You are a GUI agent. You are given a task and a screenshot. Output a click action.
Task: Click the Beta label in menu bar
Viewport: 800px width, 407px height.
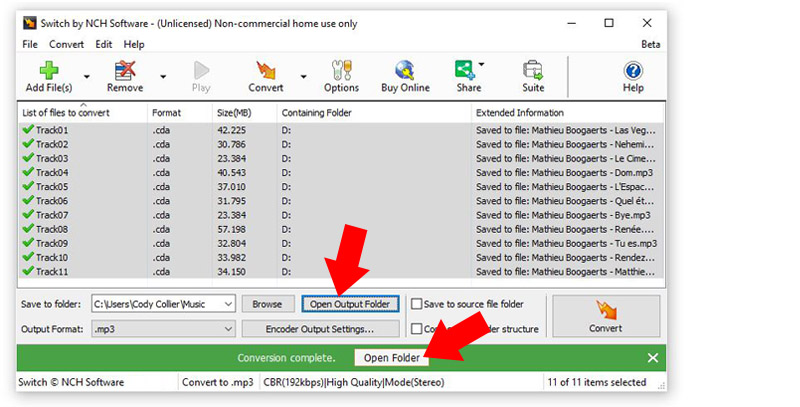tap(651, 44)
